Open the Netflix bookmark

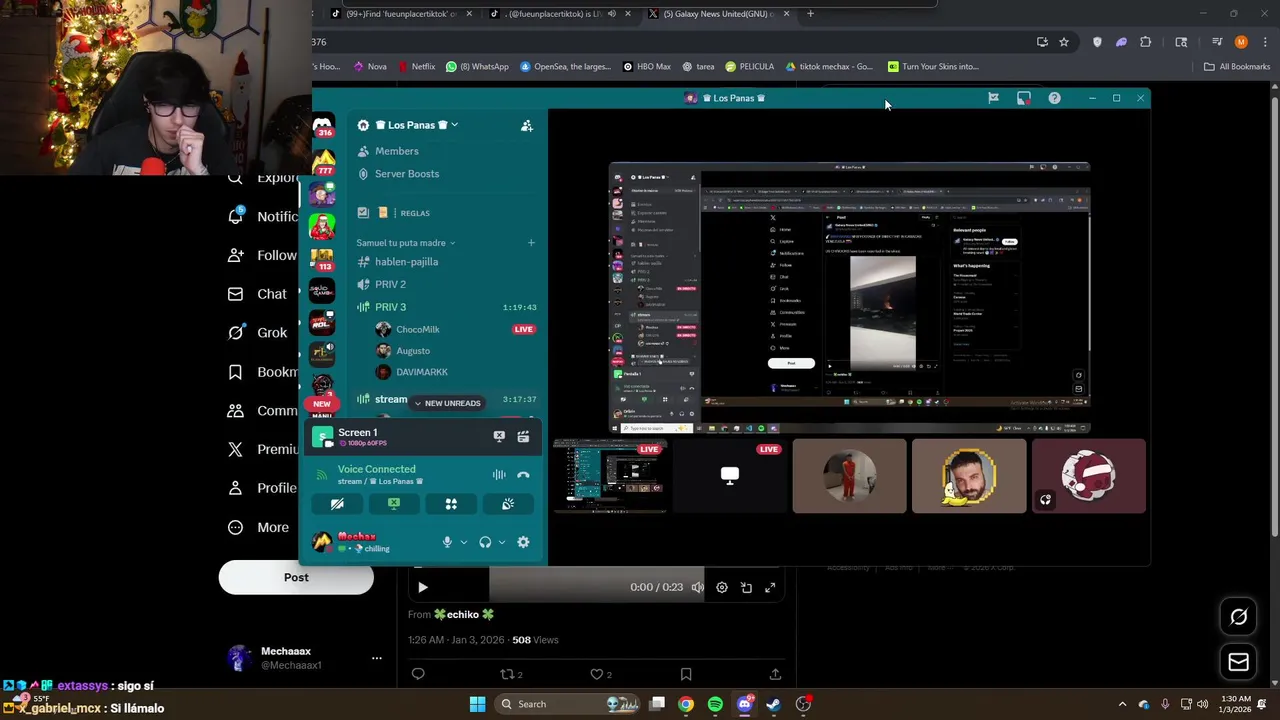416,67
